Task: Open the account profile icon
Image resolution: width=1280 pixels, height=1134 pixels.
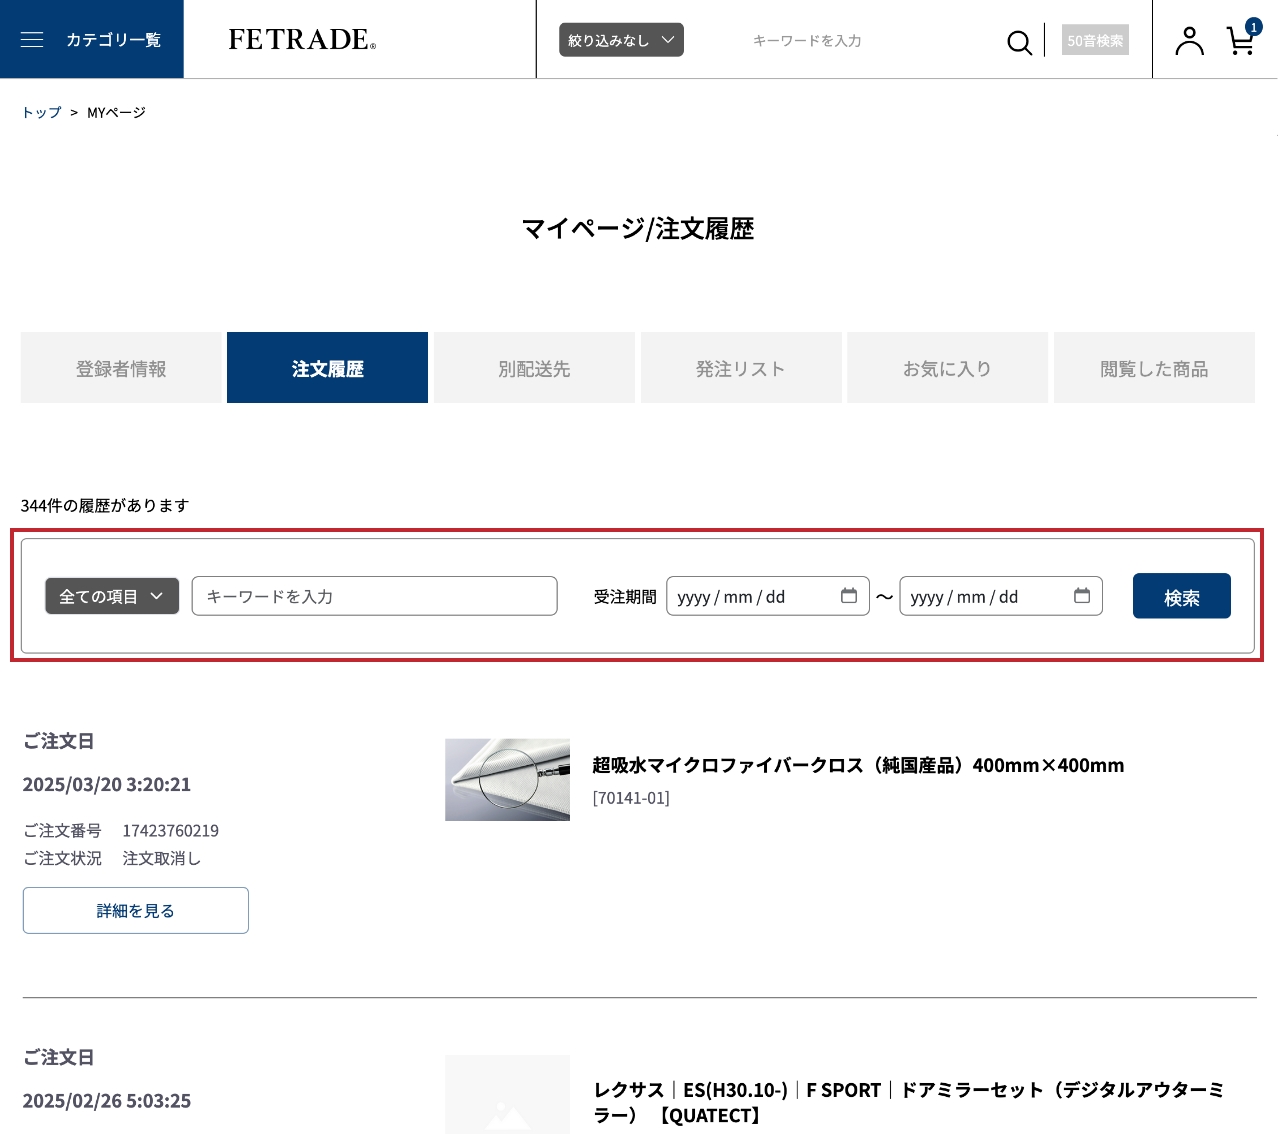Action: [x=1189, y=39]
